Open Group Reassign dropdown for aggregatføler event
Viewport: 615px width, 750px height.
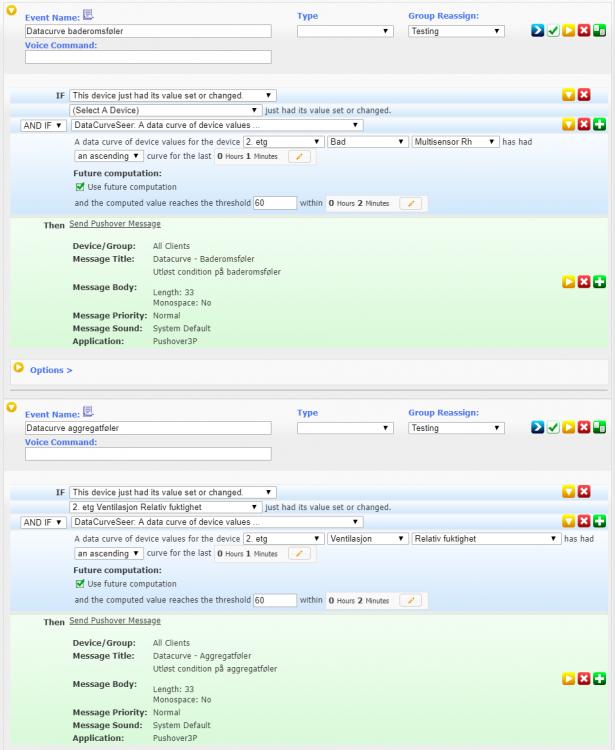point(456,428)
